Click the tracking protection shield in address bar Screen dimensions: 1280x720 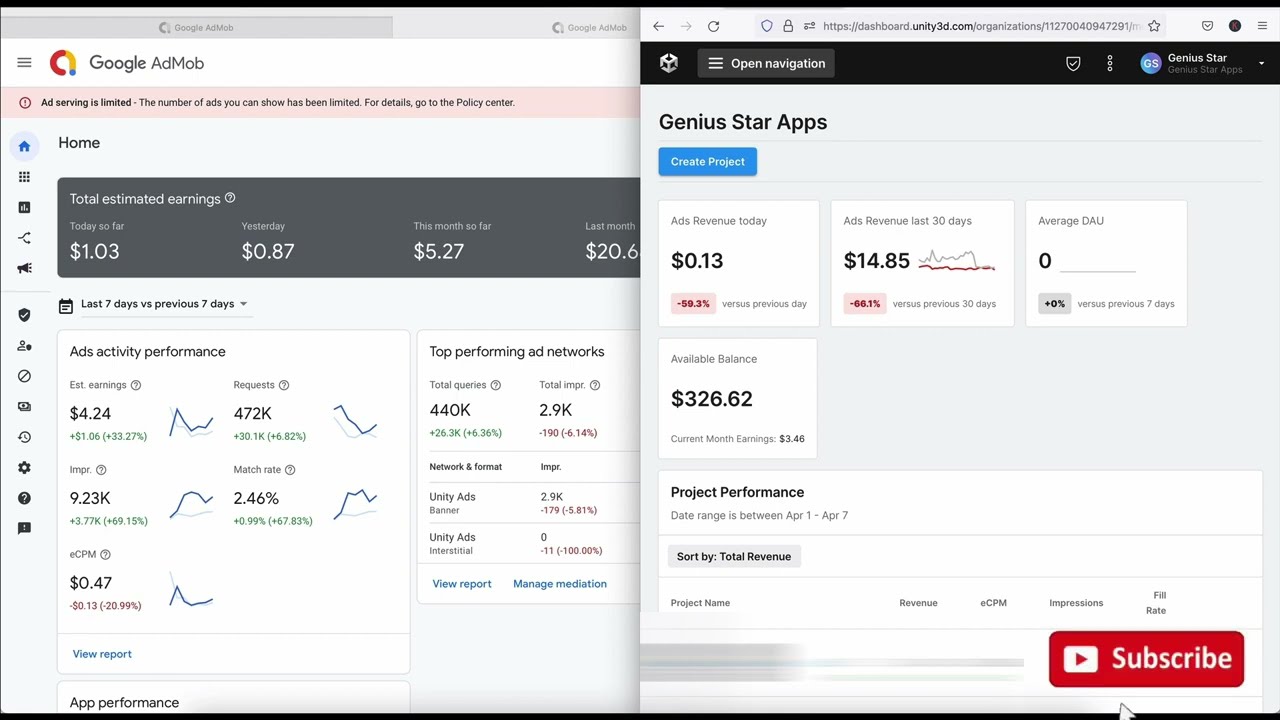[767, 26]
